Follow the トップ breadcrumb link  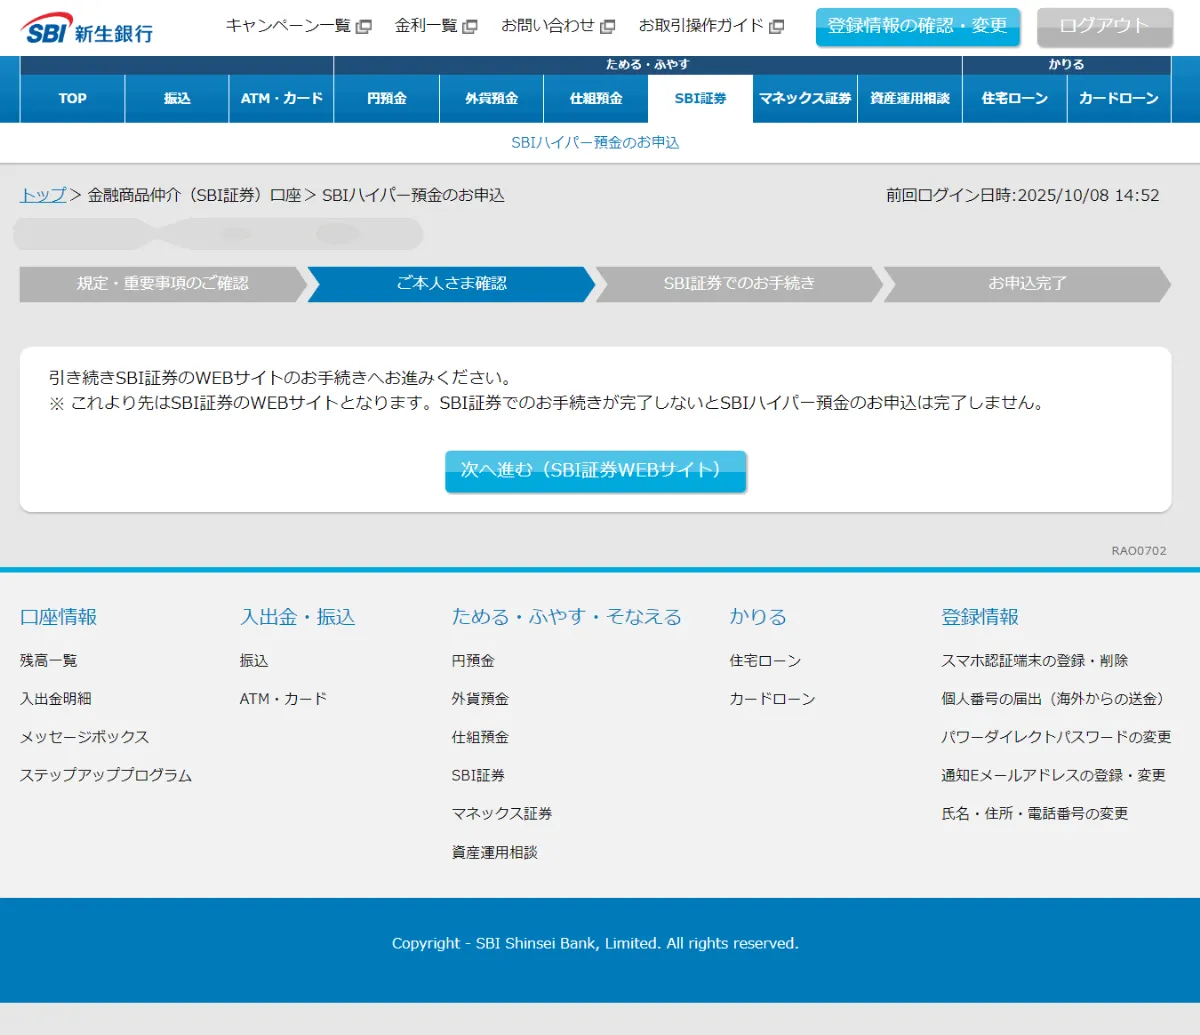pos(43,196)
